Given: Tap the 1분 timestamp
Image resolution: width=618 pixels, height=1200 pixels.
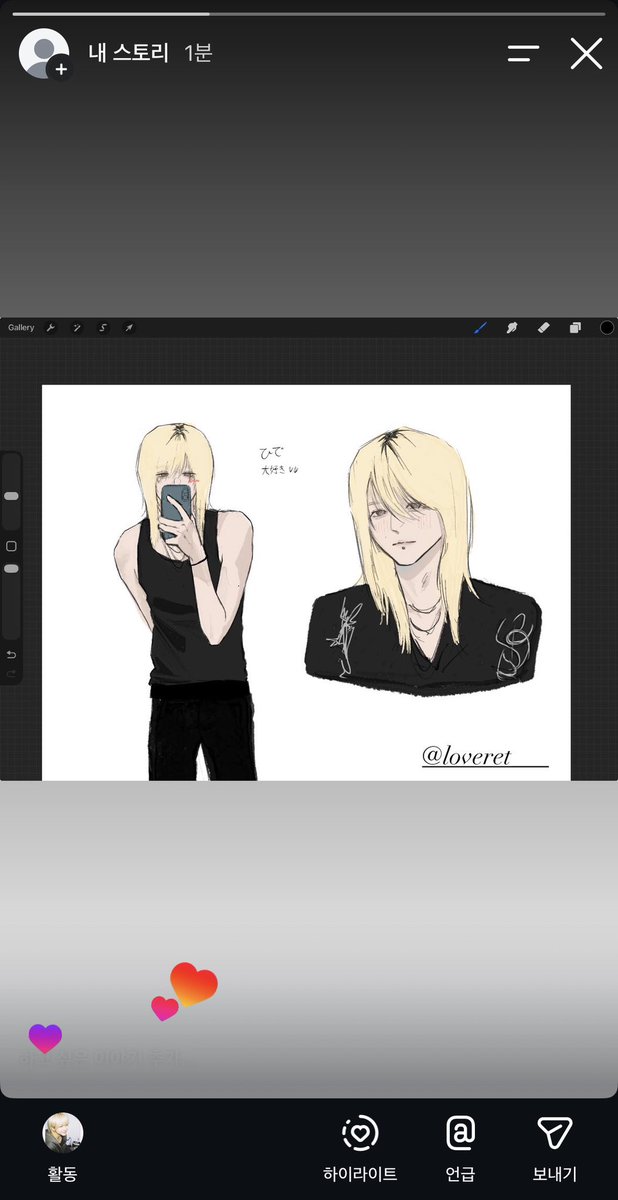Looking at the screenshot, I should click(198, 53).
